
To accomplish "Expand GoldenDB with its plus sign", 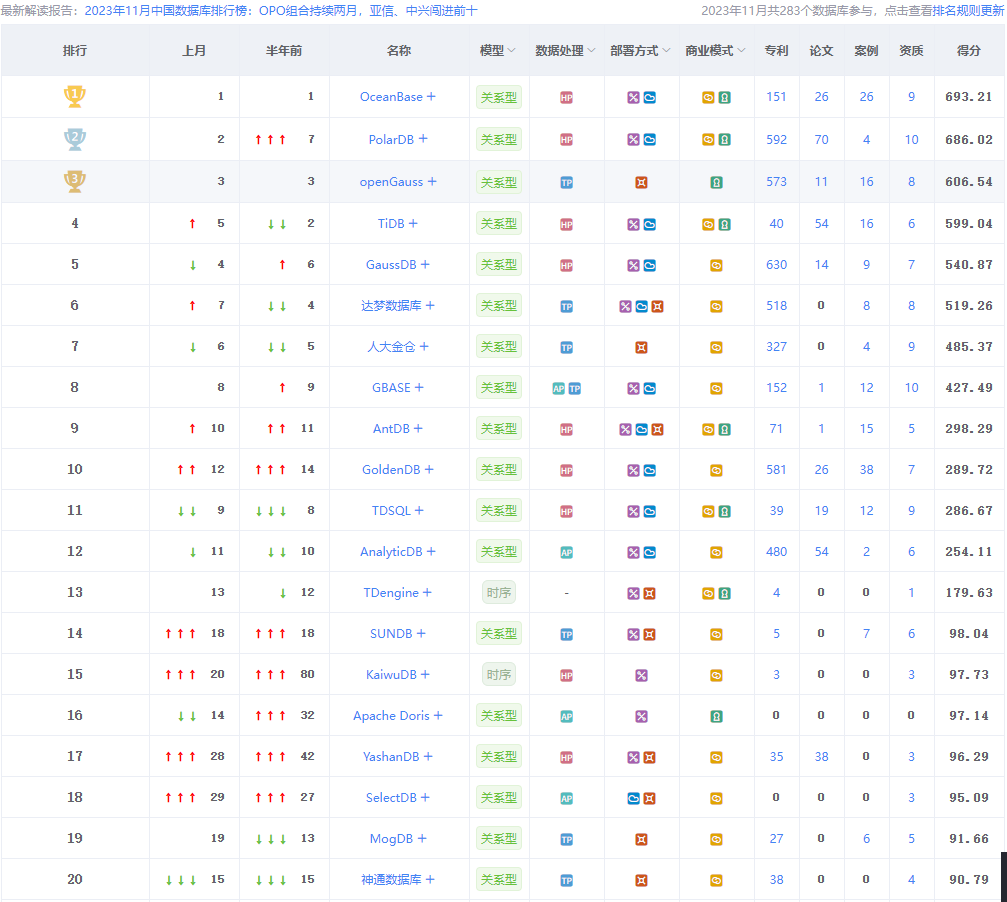I will click(429, 469).
